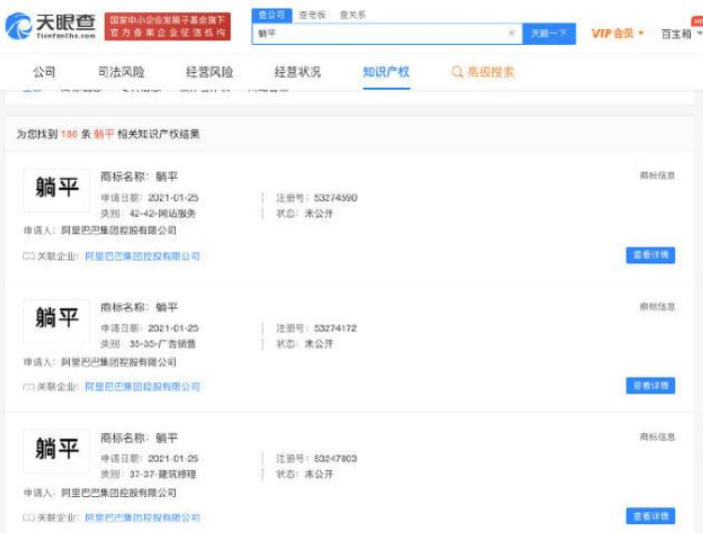Open 躺平 trademark thumbnail for registration 53247803

coord(56,451)
